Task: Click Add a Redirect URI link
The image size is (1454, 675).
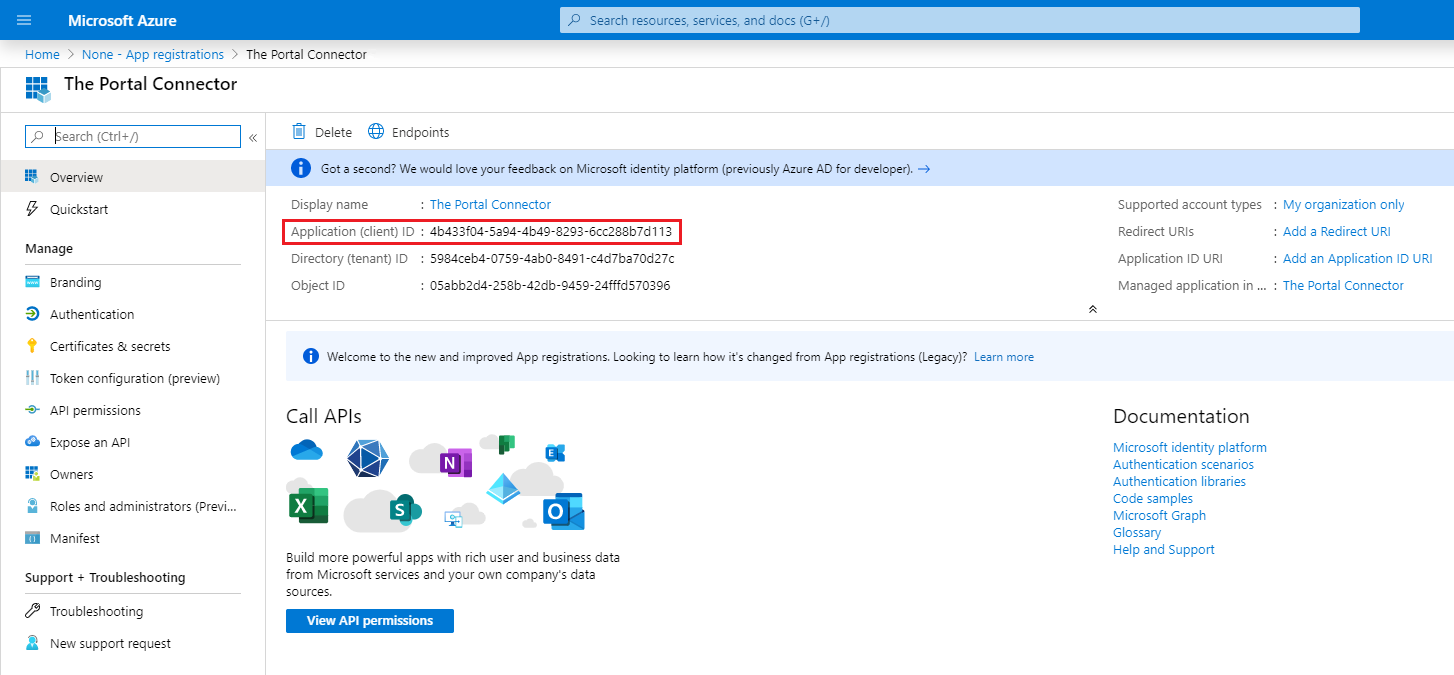Action: click(x=1337, y=231)
